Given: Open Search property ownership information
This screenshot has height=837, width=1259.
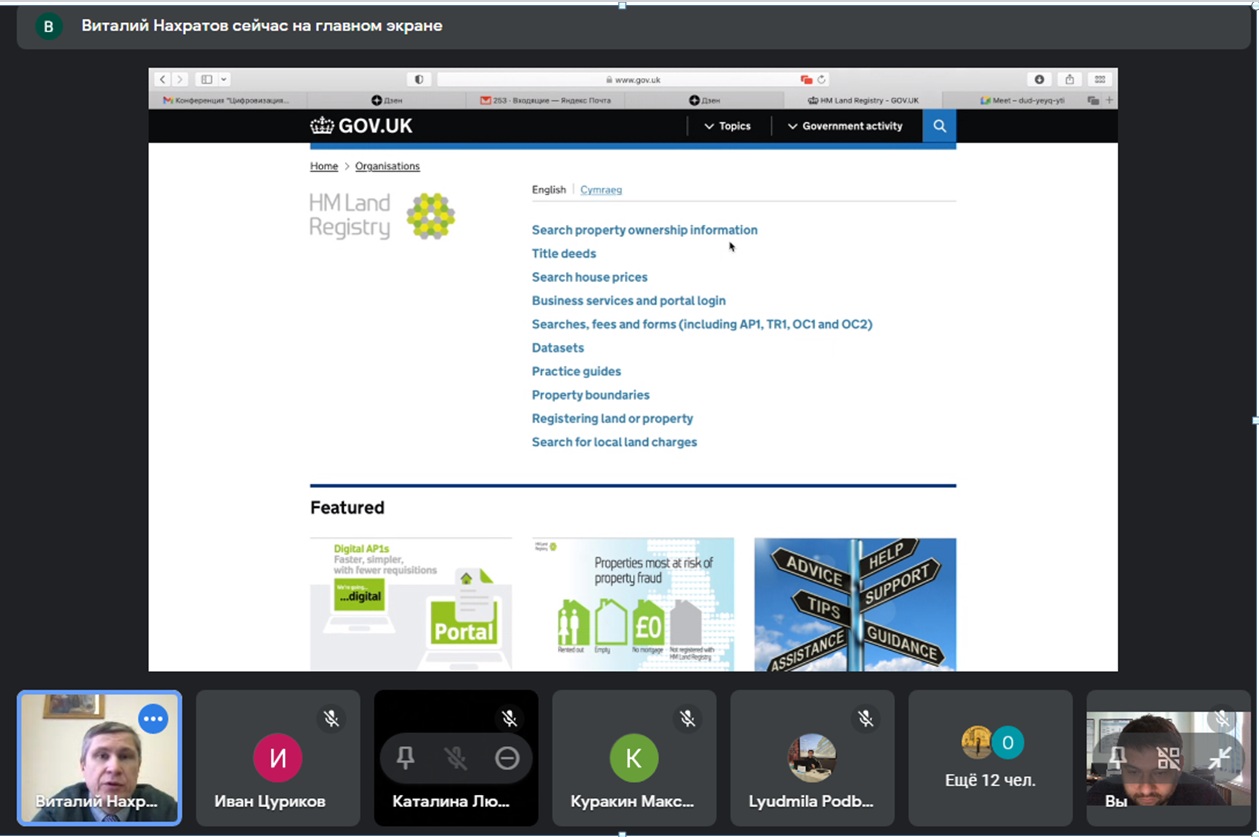Looking at the screenshot, I should (x=644, y=230).
